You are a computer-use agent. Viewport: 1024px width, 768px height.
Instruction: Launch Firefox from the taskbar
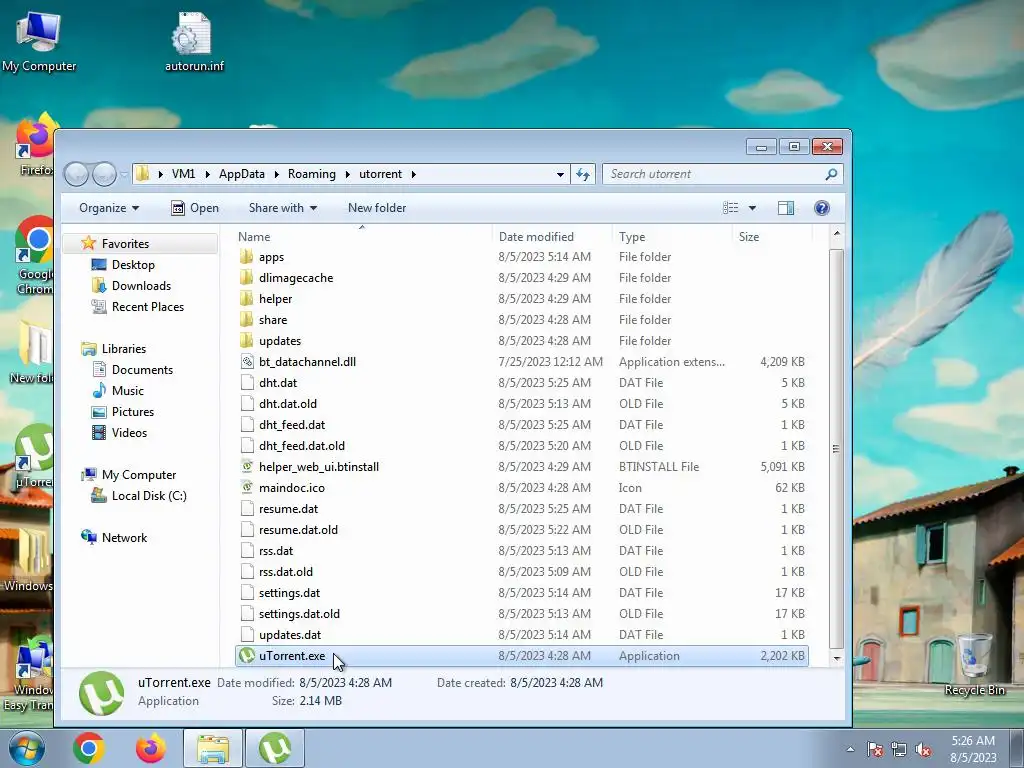[x=151, y=748]
